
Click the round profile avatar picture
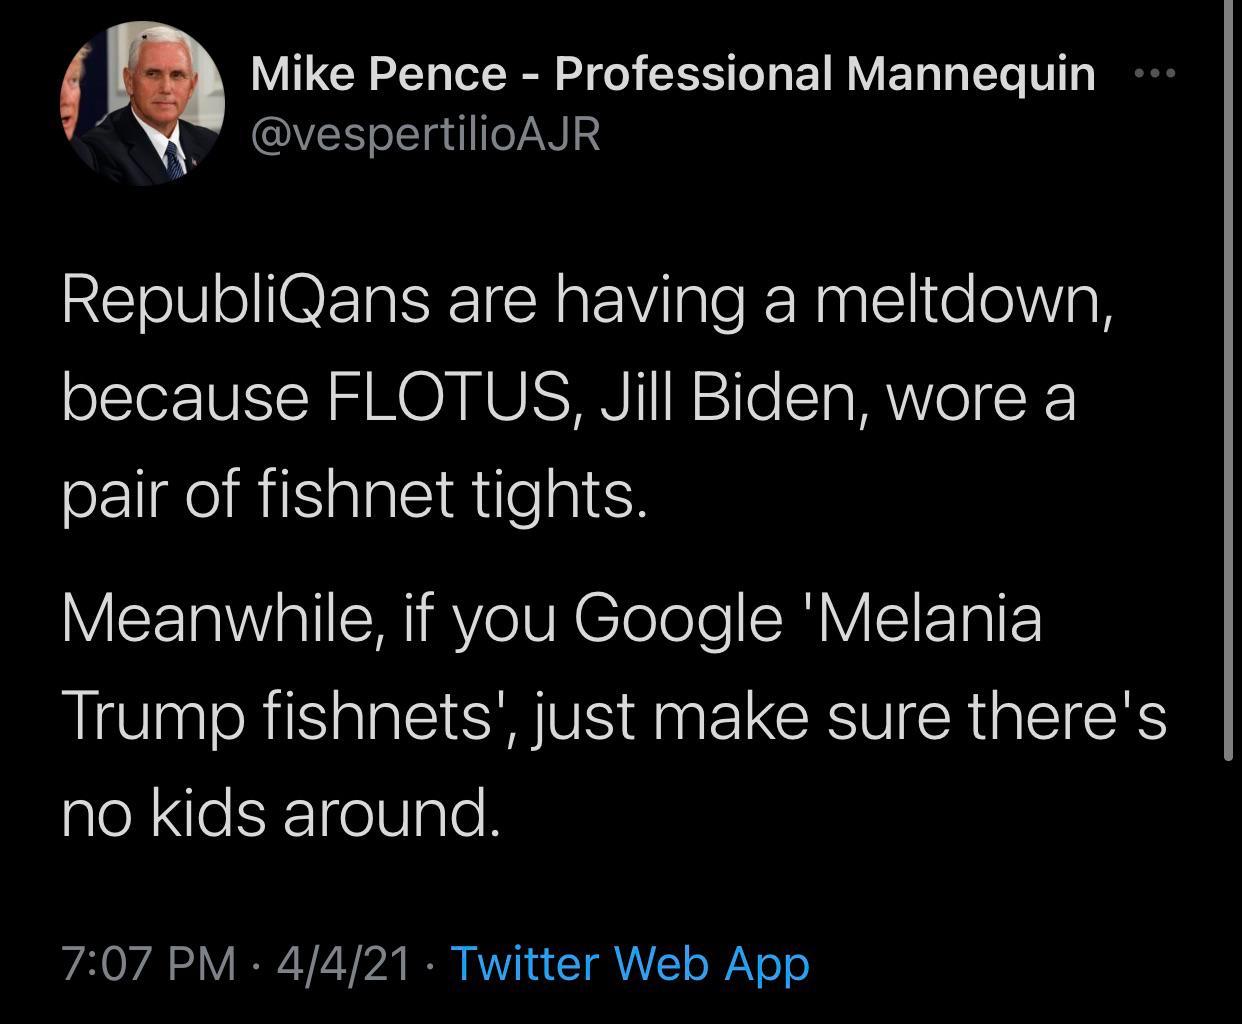[143, 103]
